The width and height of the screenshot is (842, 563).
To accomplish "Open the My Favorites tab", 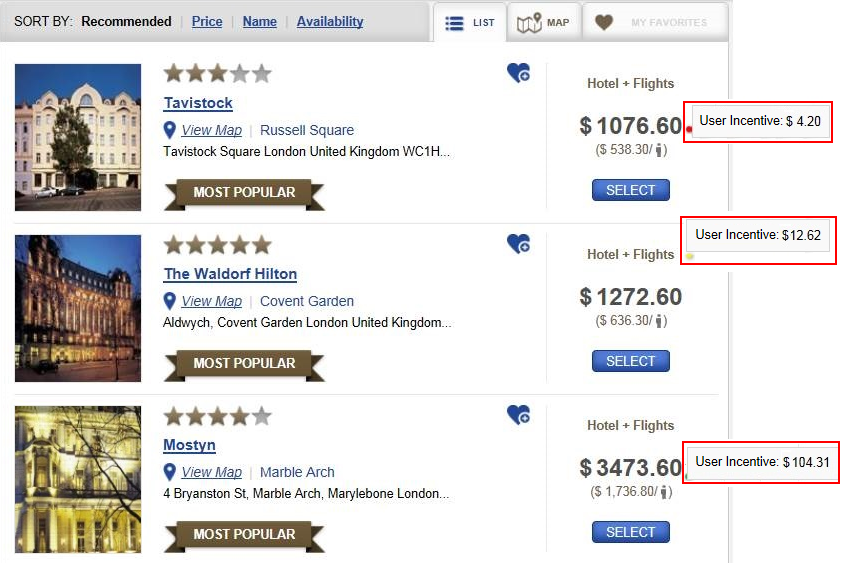I will (x=655, y=23).
